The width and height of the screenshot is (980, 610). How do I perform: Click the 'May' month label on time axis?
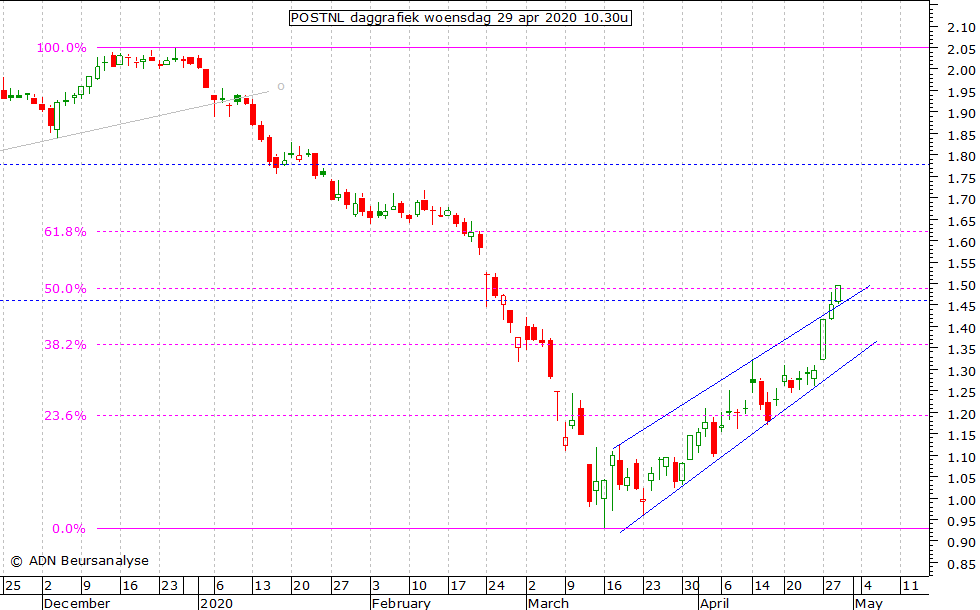[x=869, y=603]
